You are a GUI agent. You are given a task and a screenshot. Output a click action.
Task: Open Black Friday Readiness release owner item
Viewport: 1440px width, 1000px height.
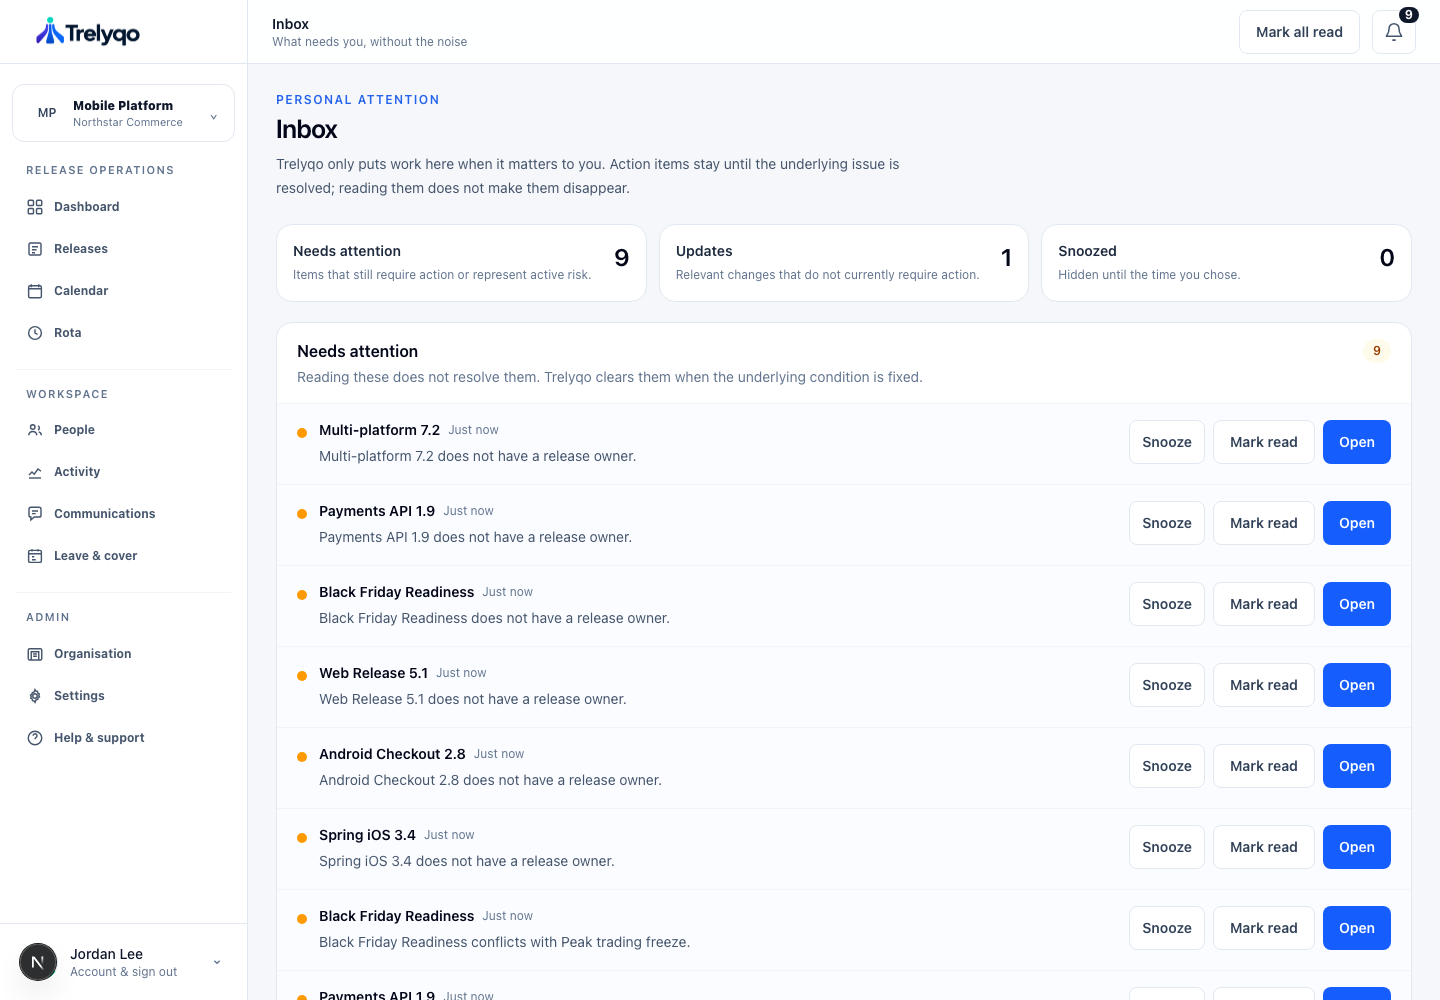1357,604
